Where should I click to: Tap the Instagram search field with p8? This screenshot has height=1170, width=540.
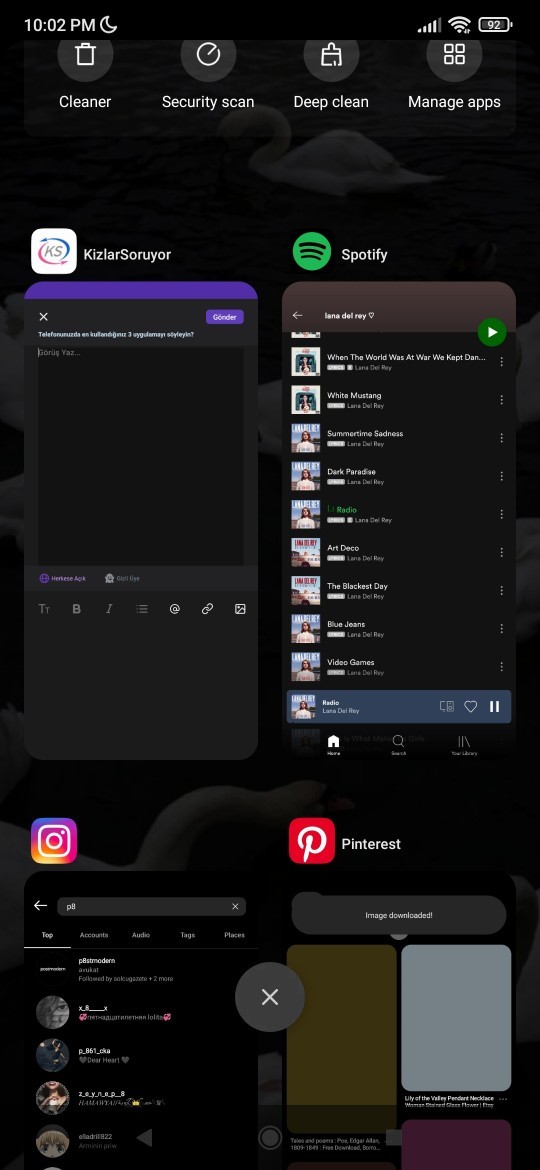[x=151, y=907]
